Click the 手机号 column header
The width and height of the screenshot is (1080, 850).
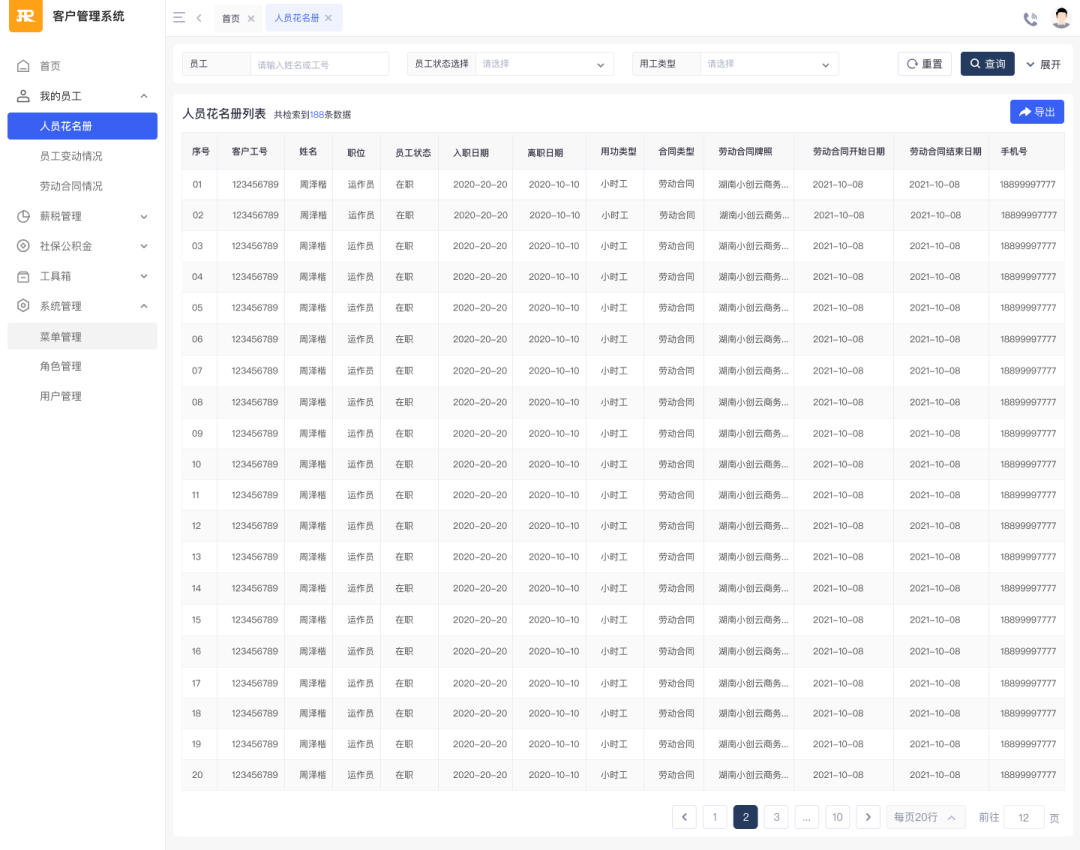click(1014, 152)
